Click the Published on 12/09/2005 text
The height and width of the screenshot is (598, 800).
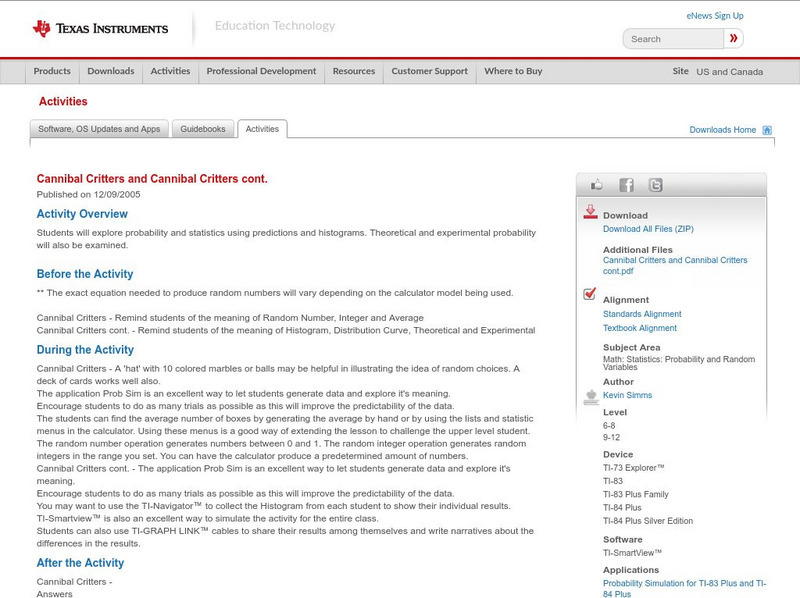point(88,194)
